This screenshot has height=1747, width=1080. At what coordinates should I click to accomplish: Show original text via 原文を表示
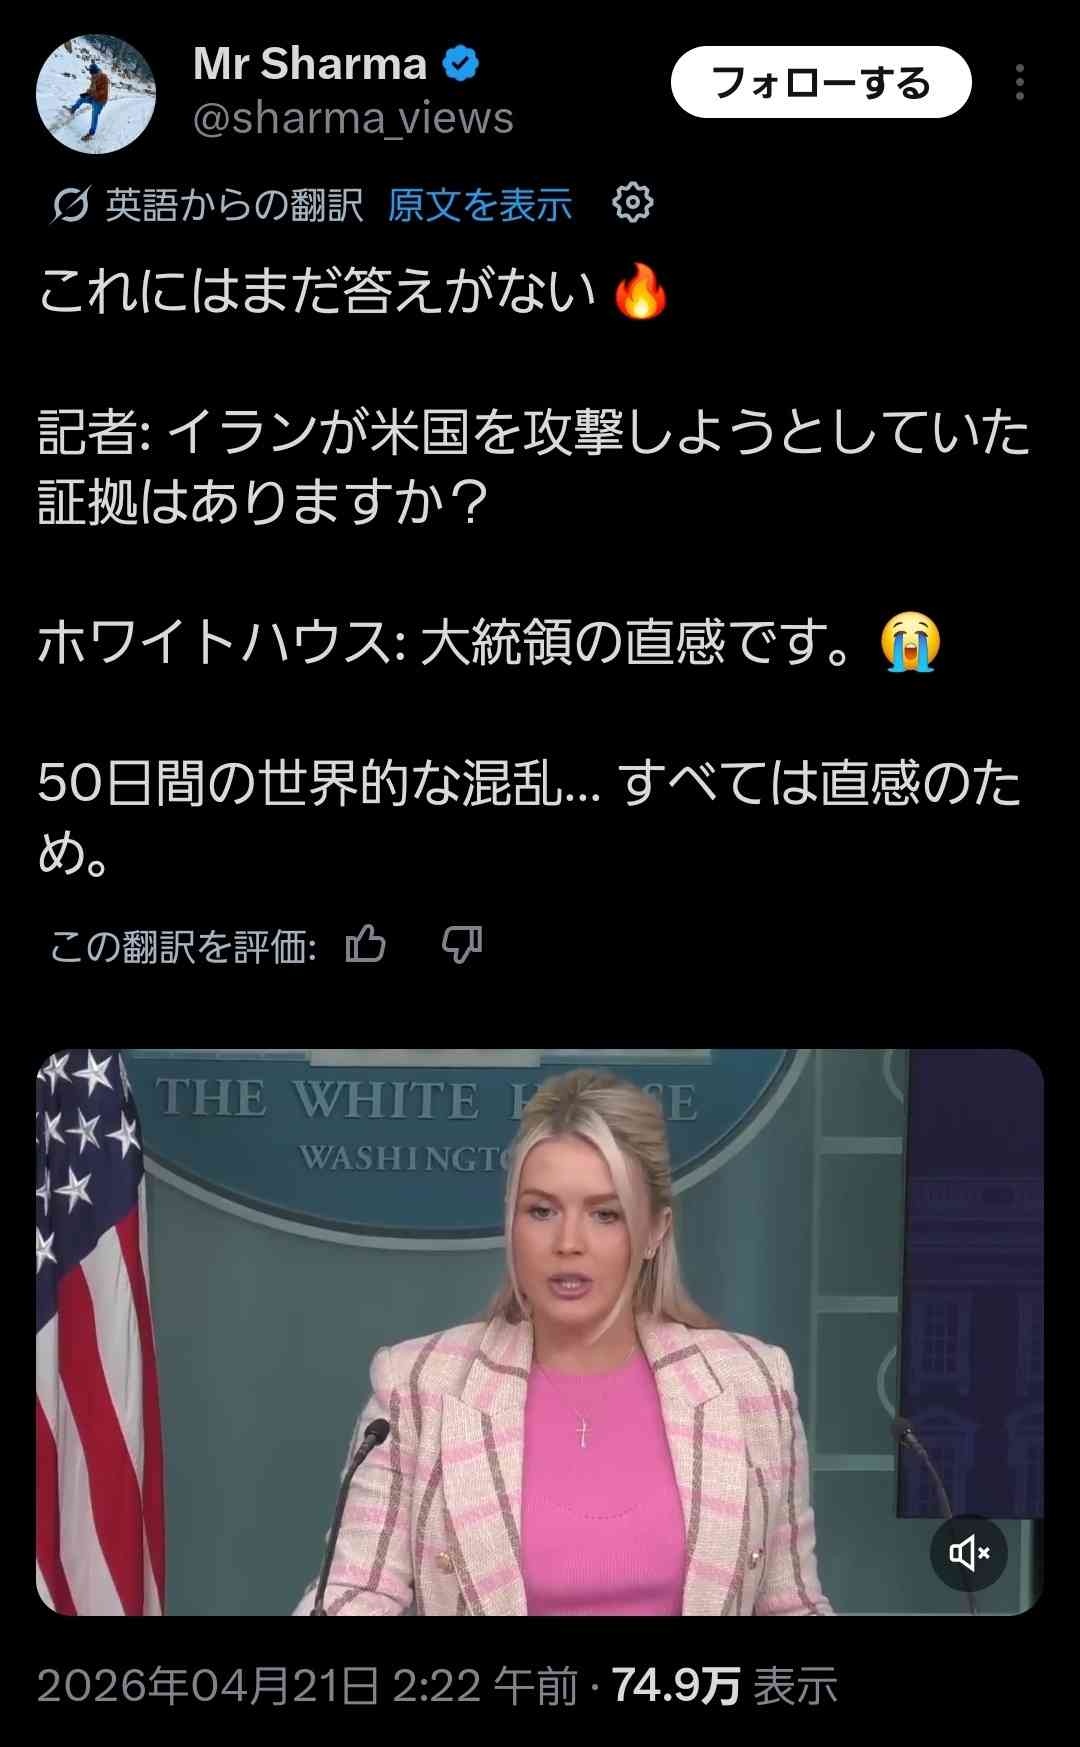tap(480, 205)
